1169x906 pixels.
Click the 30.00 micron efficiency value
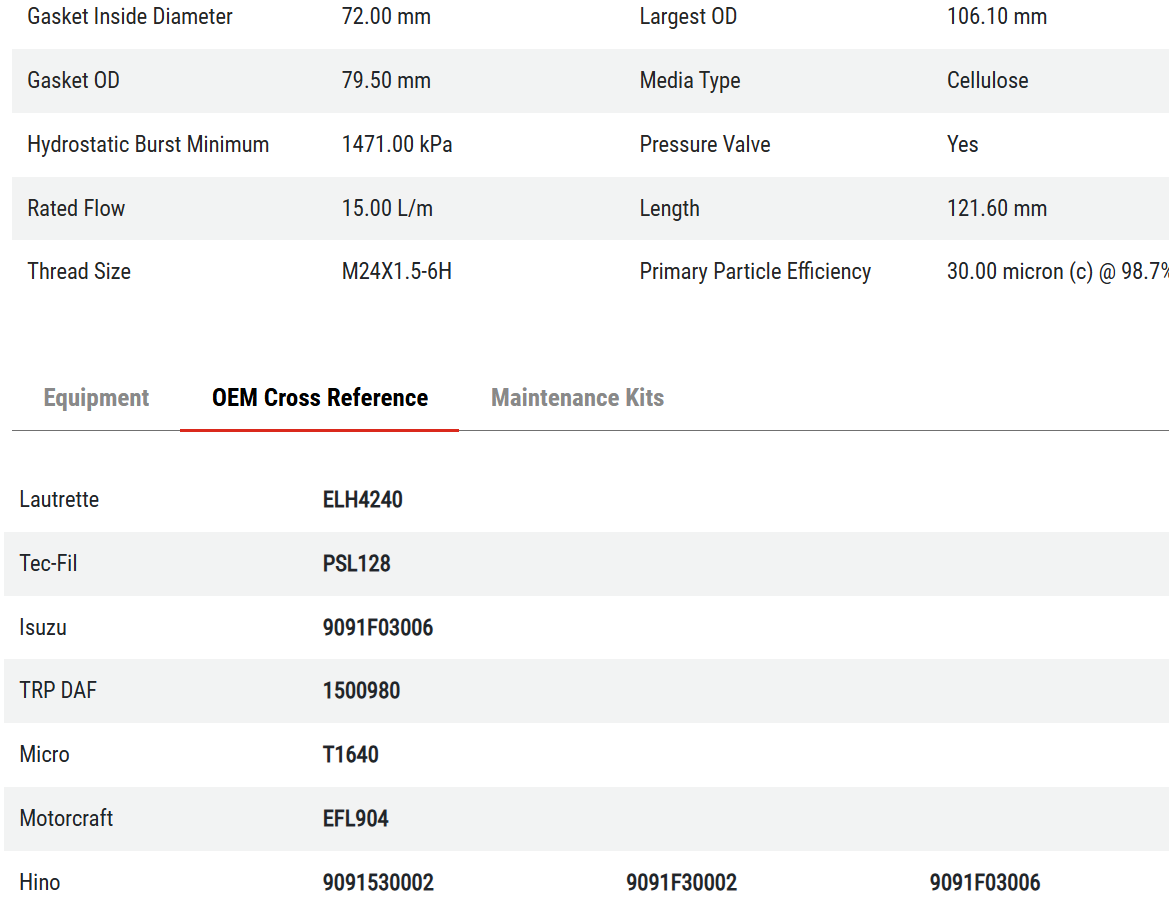(x=1057, y=271)
